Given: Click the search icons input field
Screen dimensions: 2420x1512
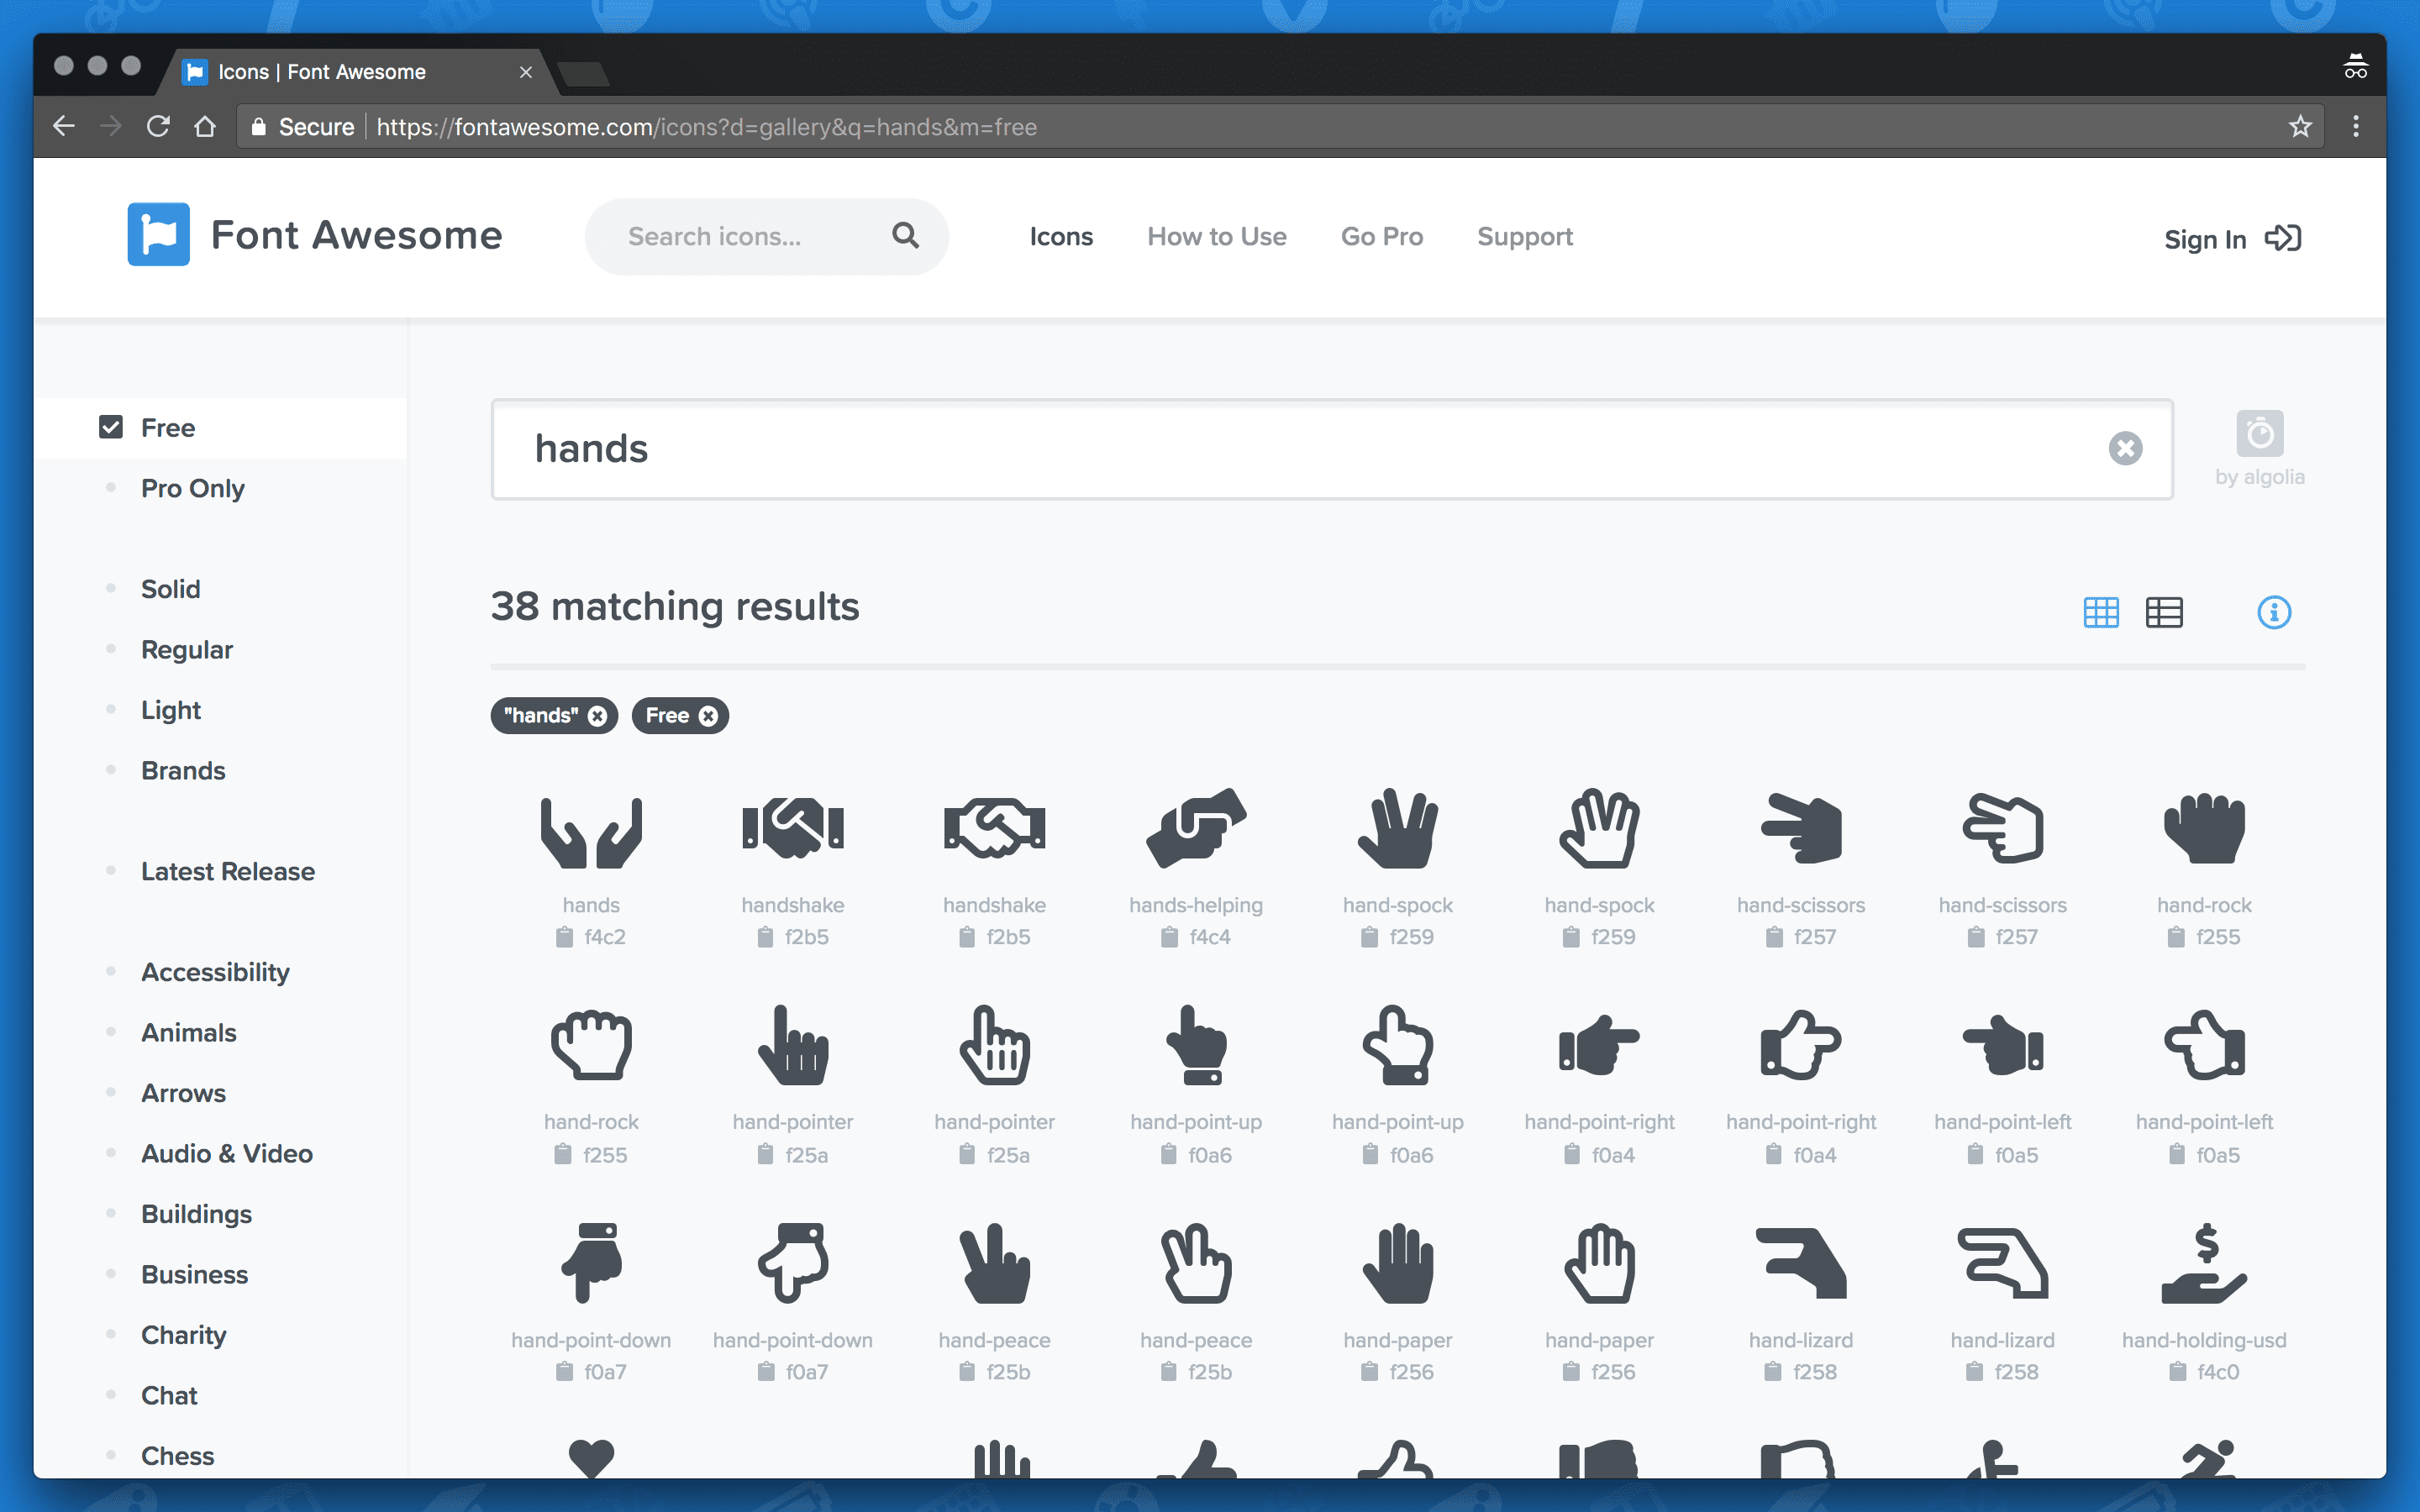Looking at the screenshot, I should tap(763, 235).
